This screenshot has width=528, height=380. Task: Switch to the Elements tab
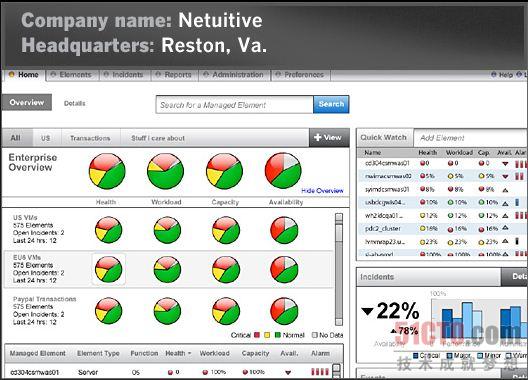pos(72,75)
